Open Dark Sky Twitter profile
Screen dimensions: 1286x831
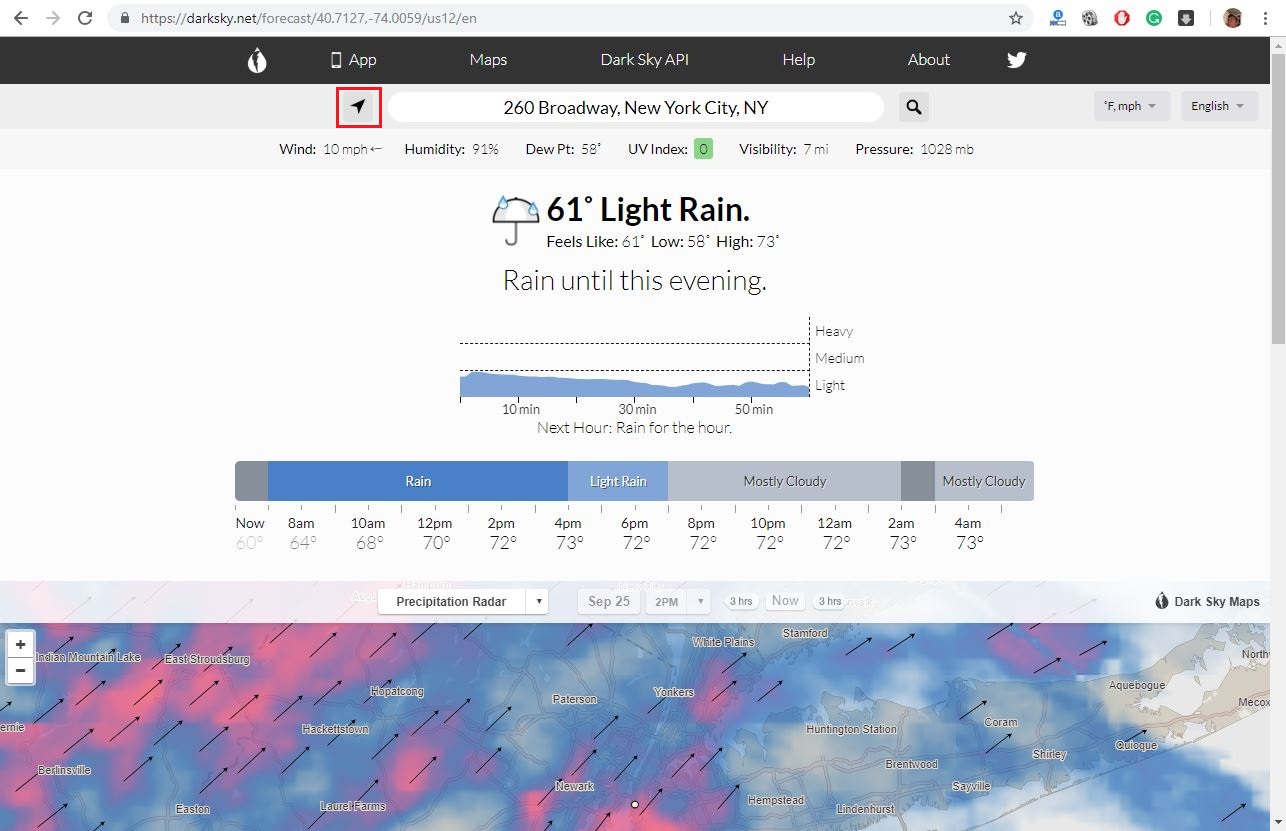[1017, 60]
